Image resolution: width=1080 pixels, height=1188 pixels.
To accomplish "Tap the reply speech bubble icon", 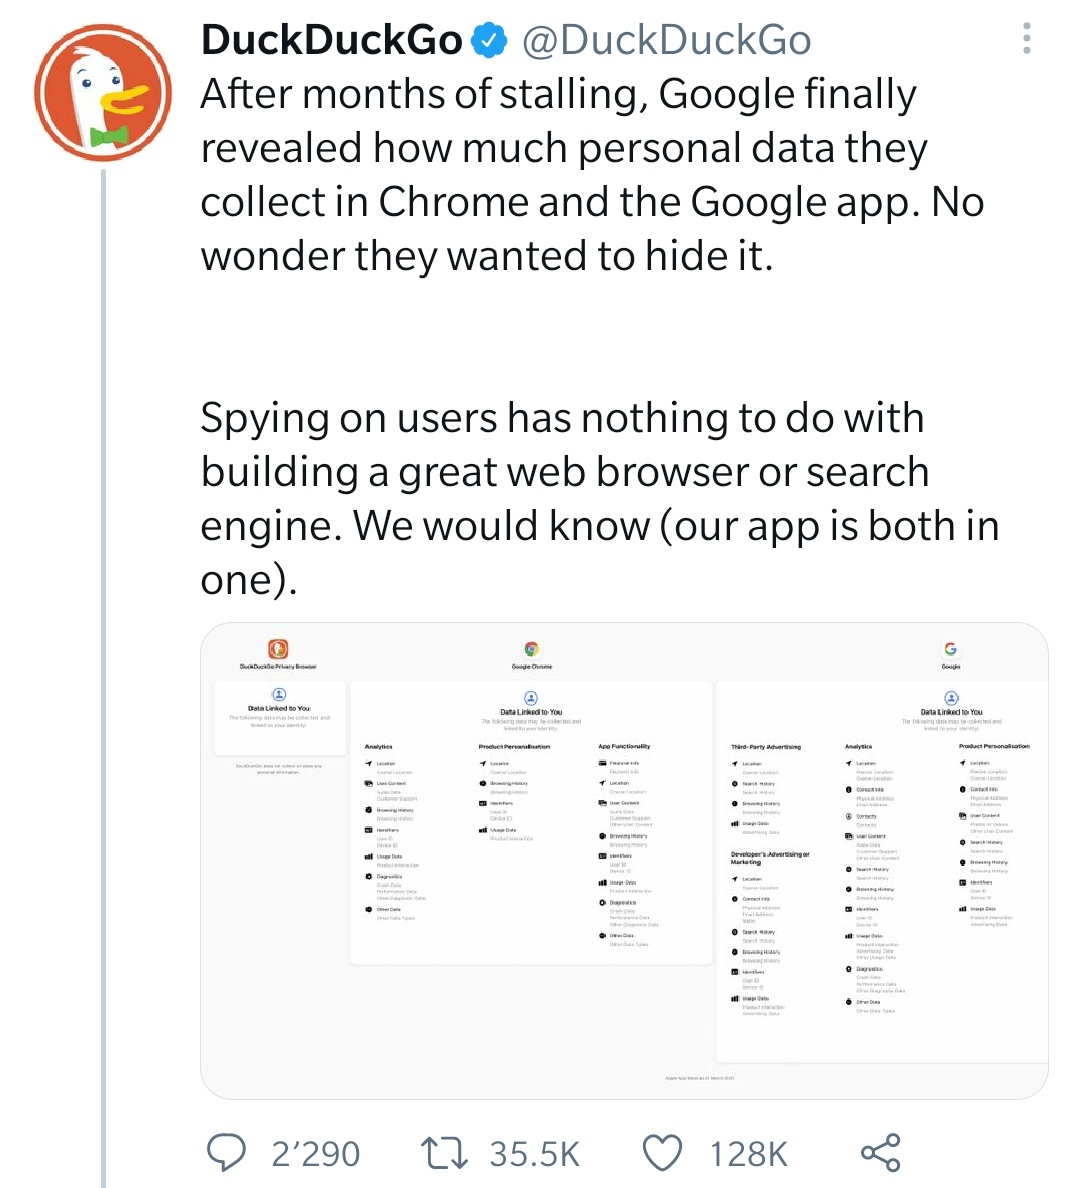I will click(x=227, y=1153).
